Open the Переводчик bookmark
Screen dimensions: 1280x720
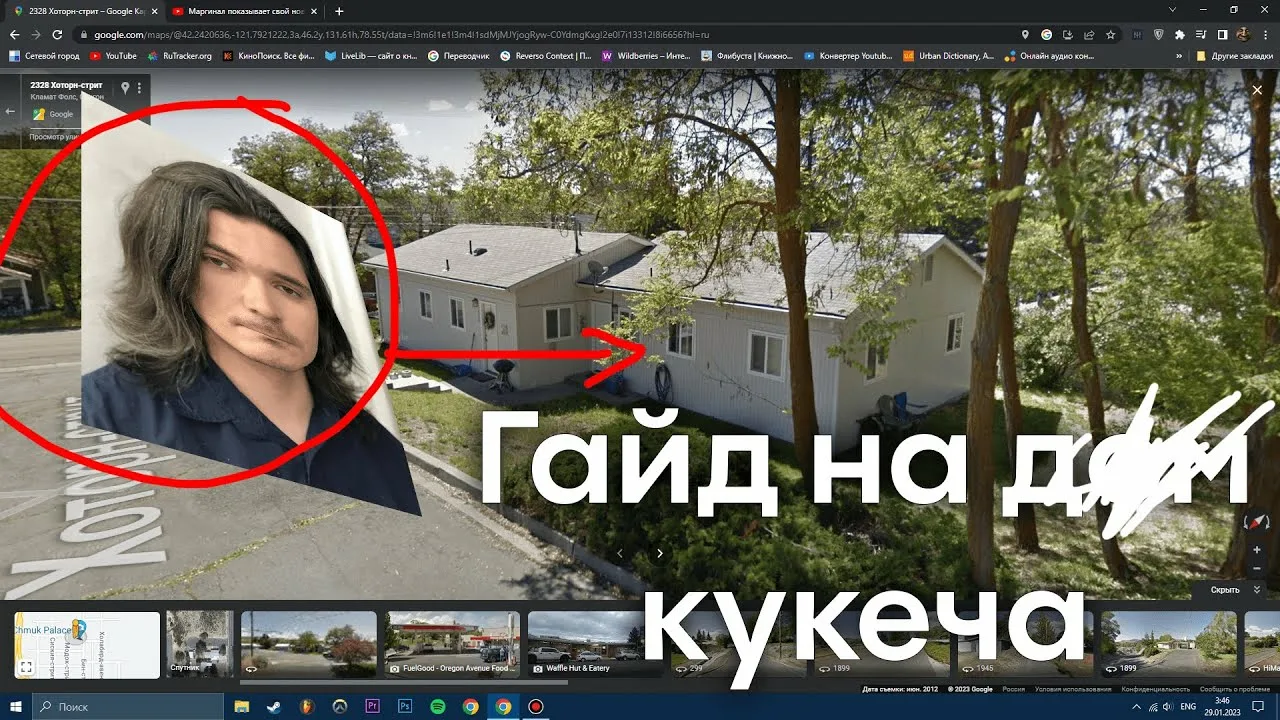click(x=459, y=56)
